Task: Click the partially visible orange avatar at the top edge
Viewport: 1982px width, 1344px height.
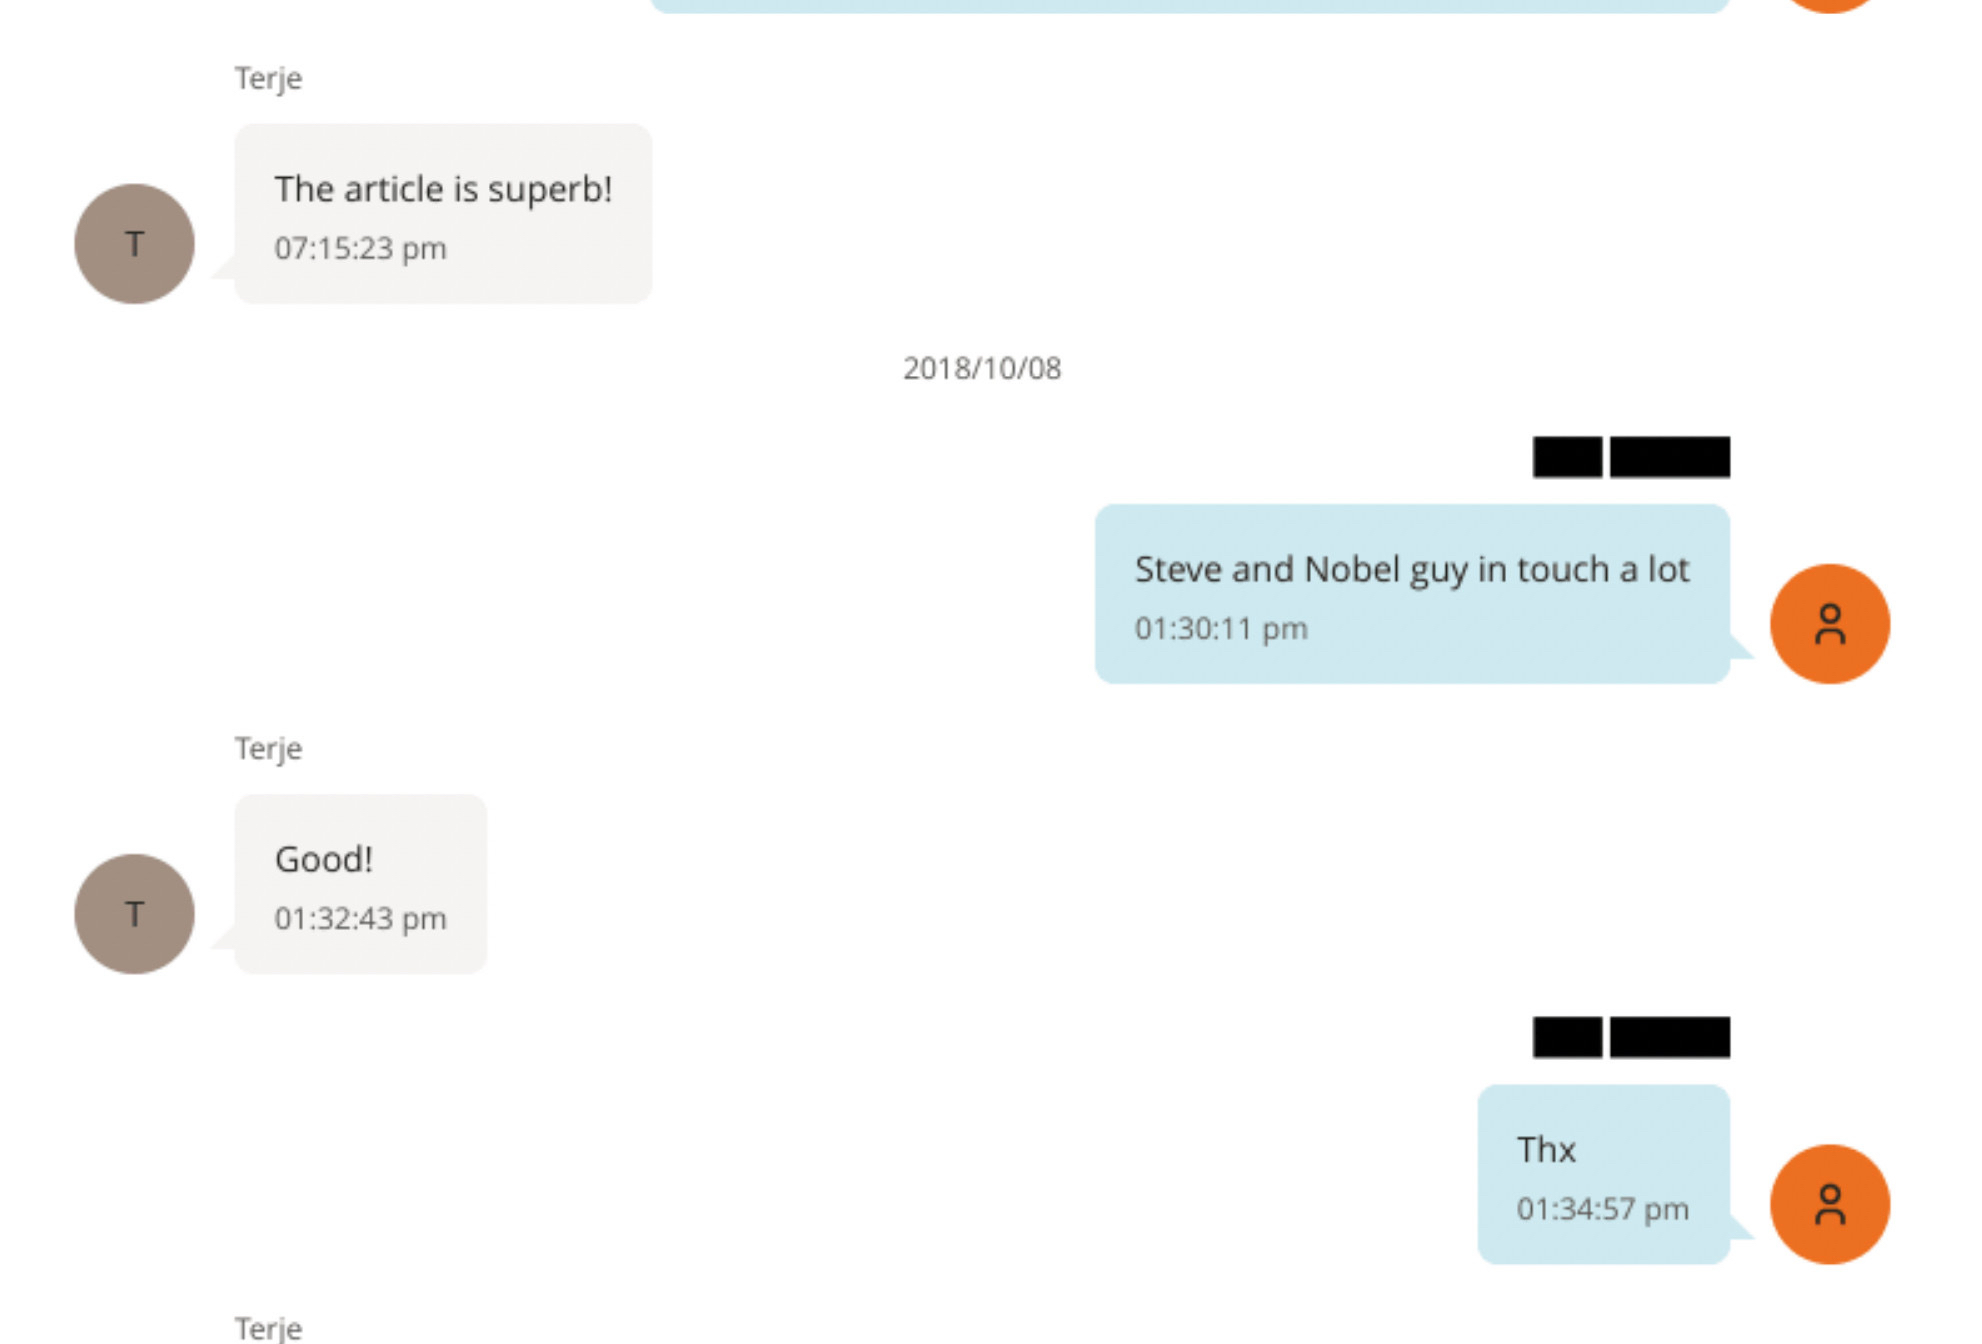Action: point(1829,5)
